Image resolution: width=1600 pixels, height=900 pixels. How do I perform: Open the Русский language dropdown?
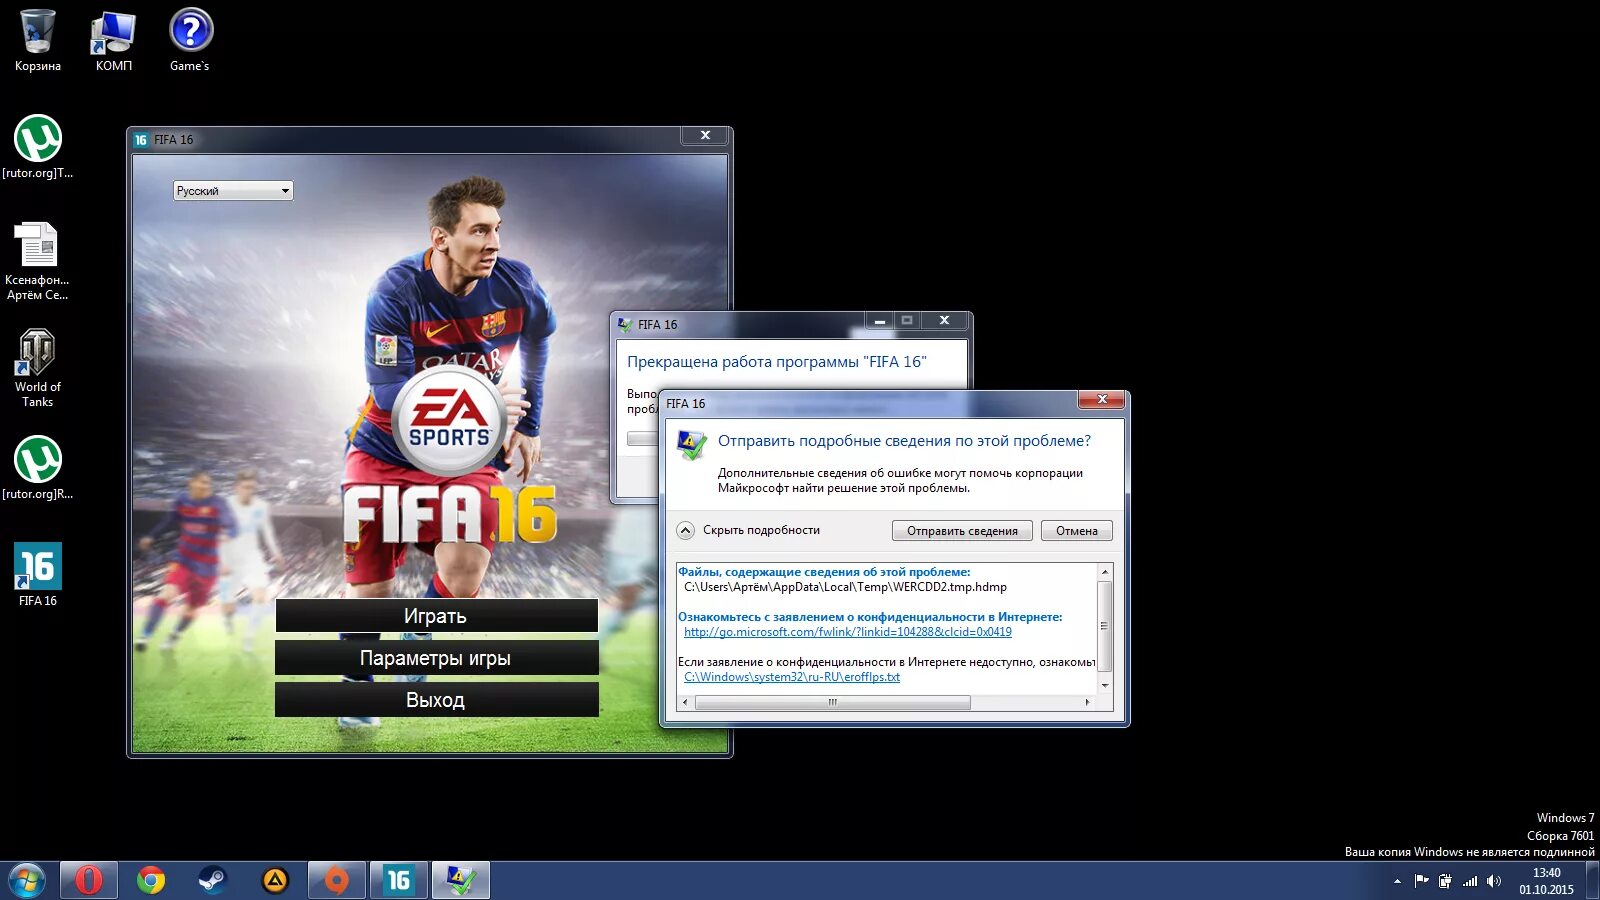[x=233, y=191]
